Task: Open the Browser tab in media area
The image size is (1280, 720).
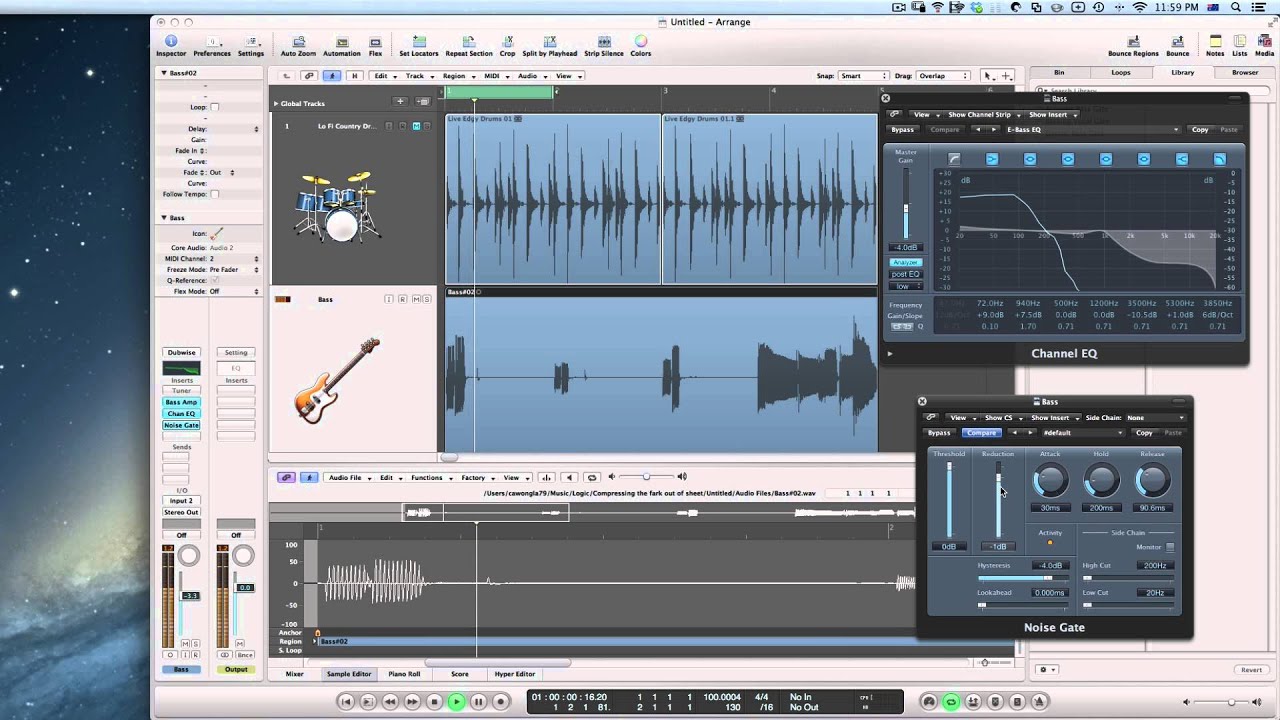Action: (x=1245, y=72)
